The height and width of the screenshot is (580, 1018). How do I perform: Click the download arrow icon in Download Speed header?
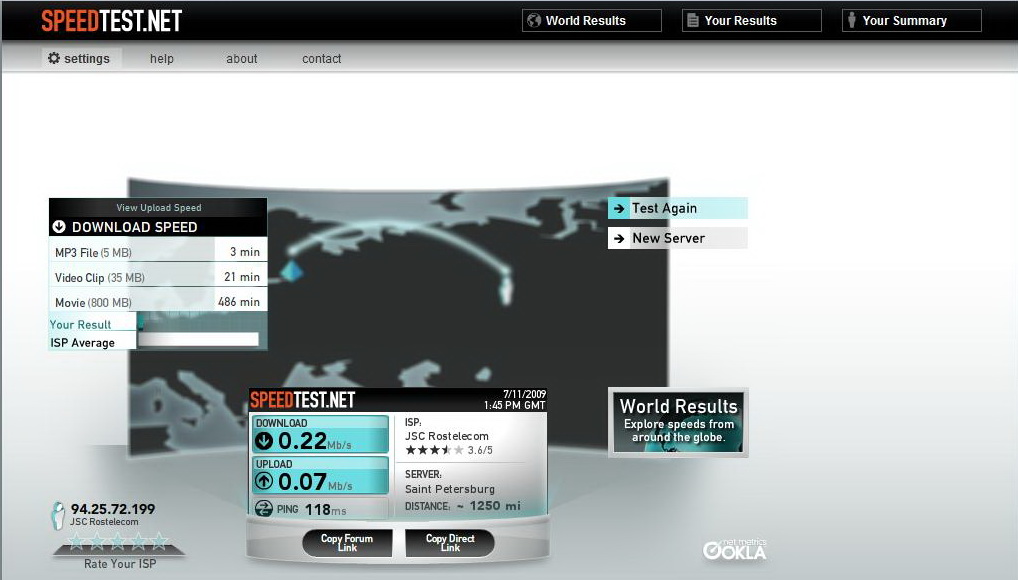[59, 227]
